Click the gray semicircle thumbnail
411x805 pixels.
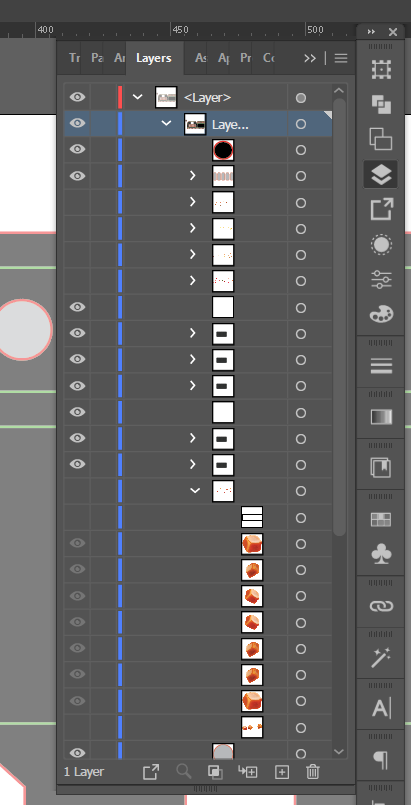coord(223,751)
